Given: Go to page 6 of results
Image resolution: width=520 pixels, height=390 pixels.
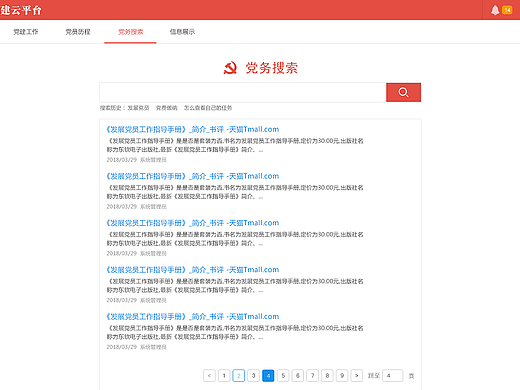Looking at the screenshot, I should (298, 376).
